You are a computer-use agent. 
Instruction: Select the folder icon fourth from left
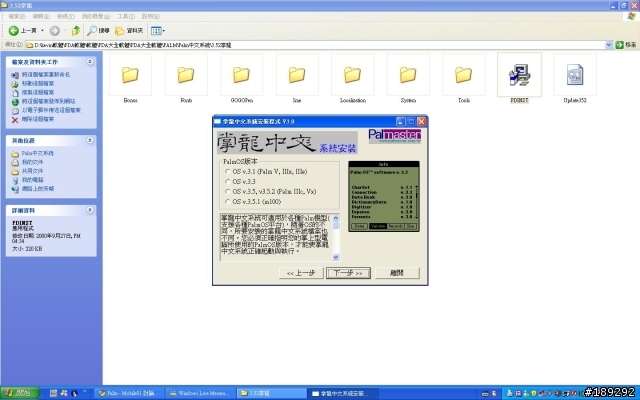pyautogui.click(x=297, y=75)
